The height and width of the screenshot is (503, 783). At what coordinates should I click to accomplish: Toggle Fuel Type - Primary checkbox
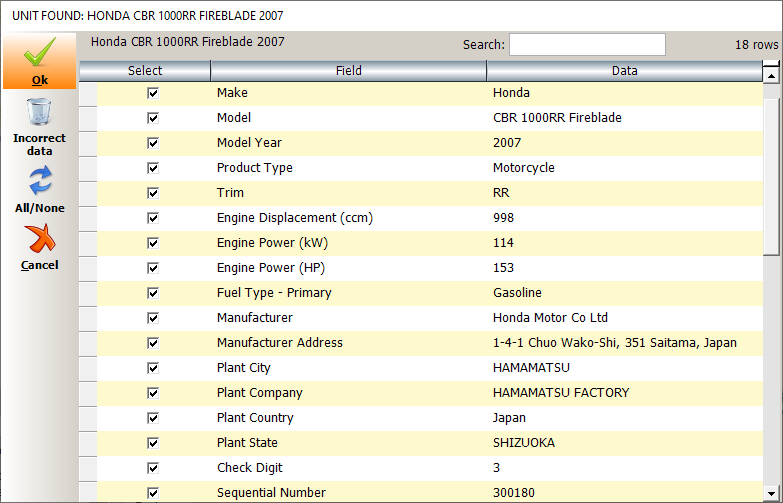point(153,293)
